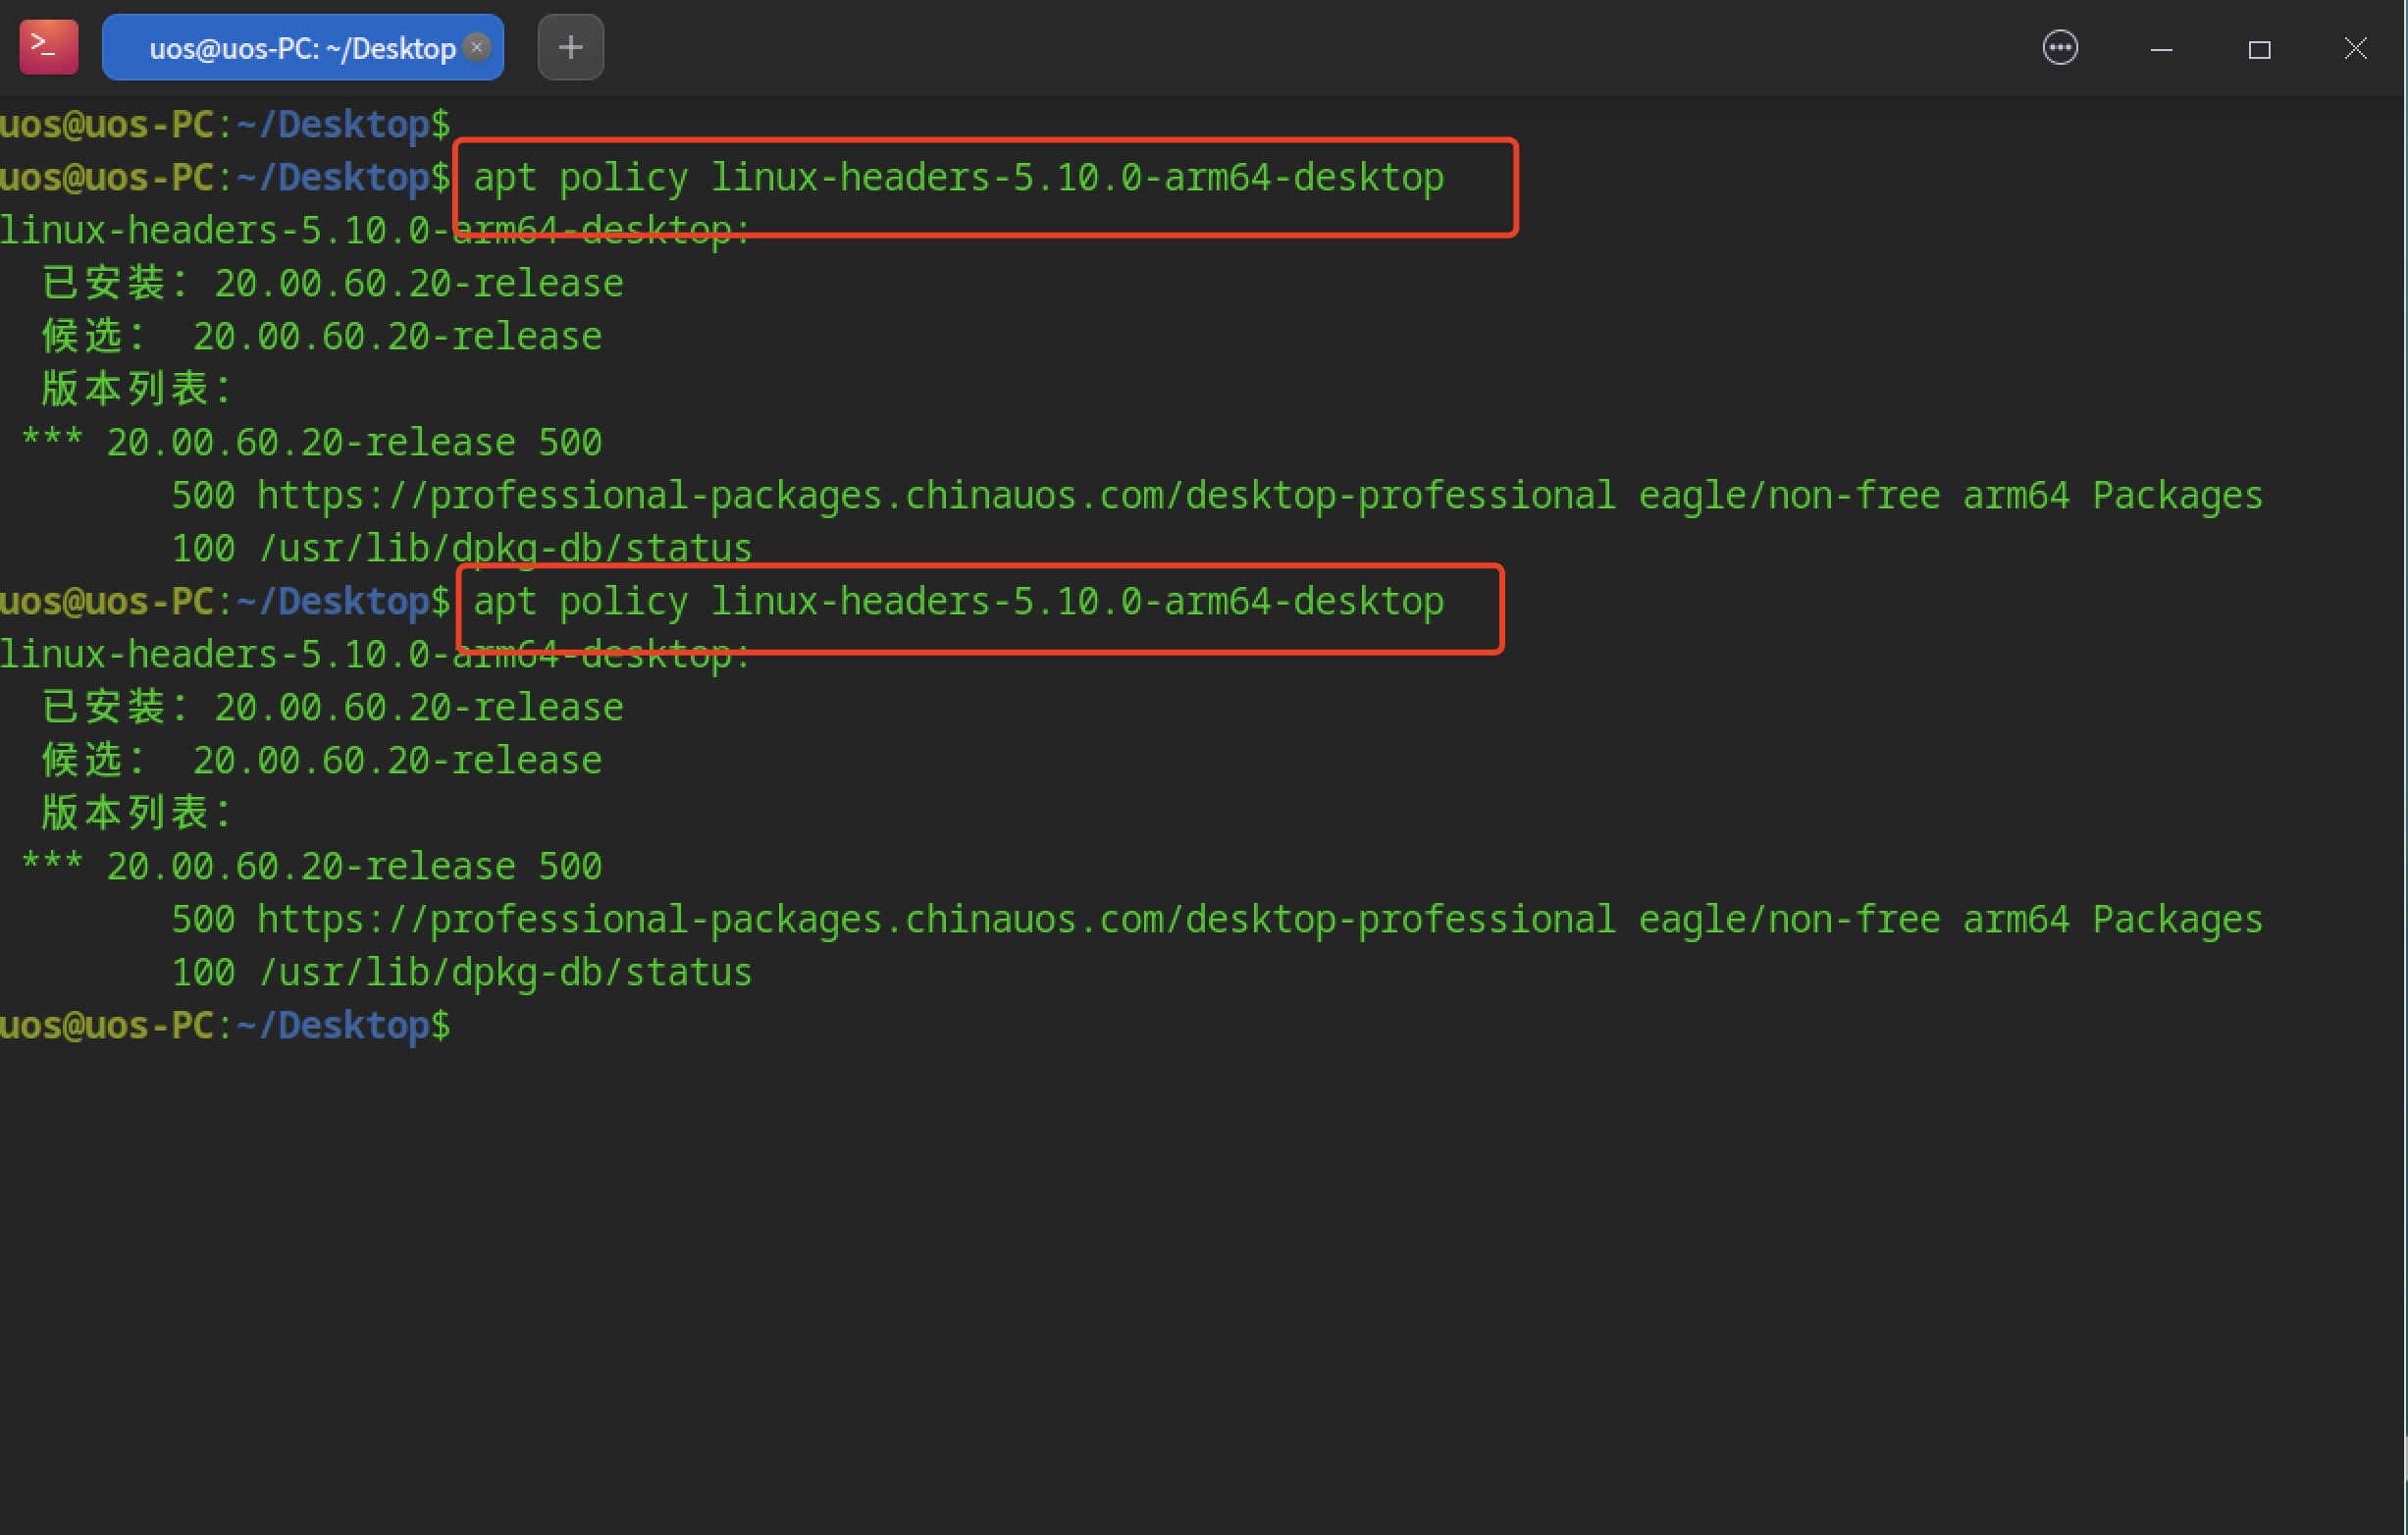Image resolution: width=2408 pixels, height=1535 pixels.
Task: Click the first highlighted apt policy command
Action: [957, 178]
